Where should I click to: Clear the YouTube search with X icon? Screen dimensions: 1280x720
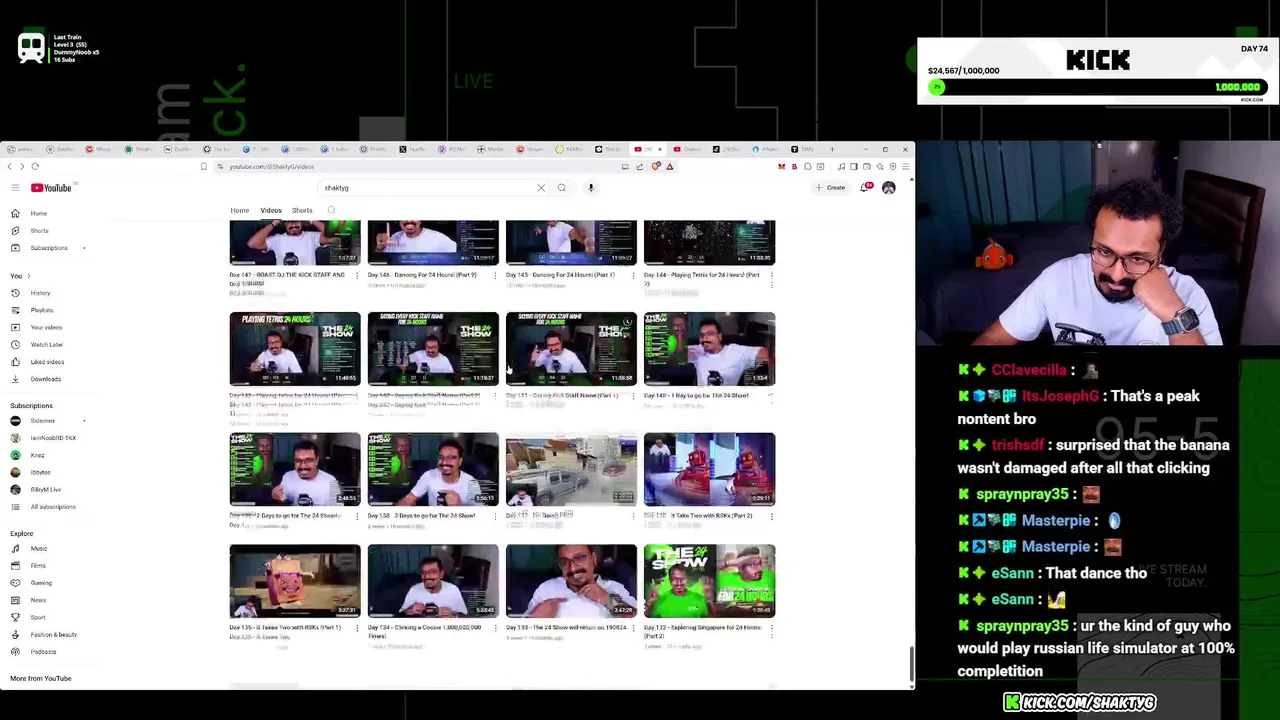pos(541,188)
